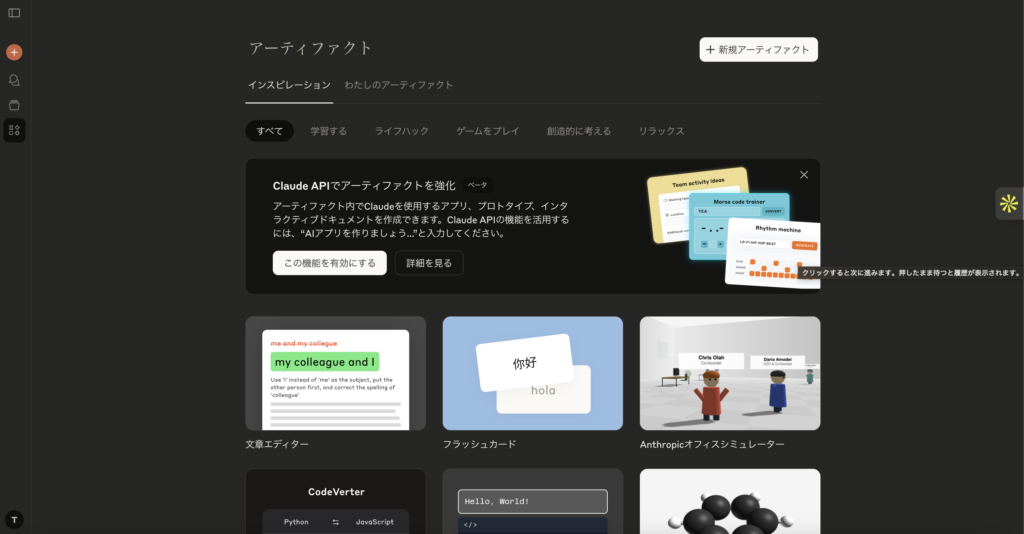Filter by 学習する category
The width and height of the screenshot is (1024, 534).
[328, 131]
